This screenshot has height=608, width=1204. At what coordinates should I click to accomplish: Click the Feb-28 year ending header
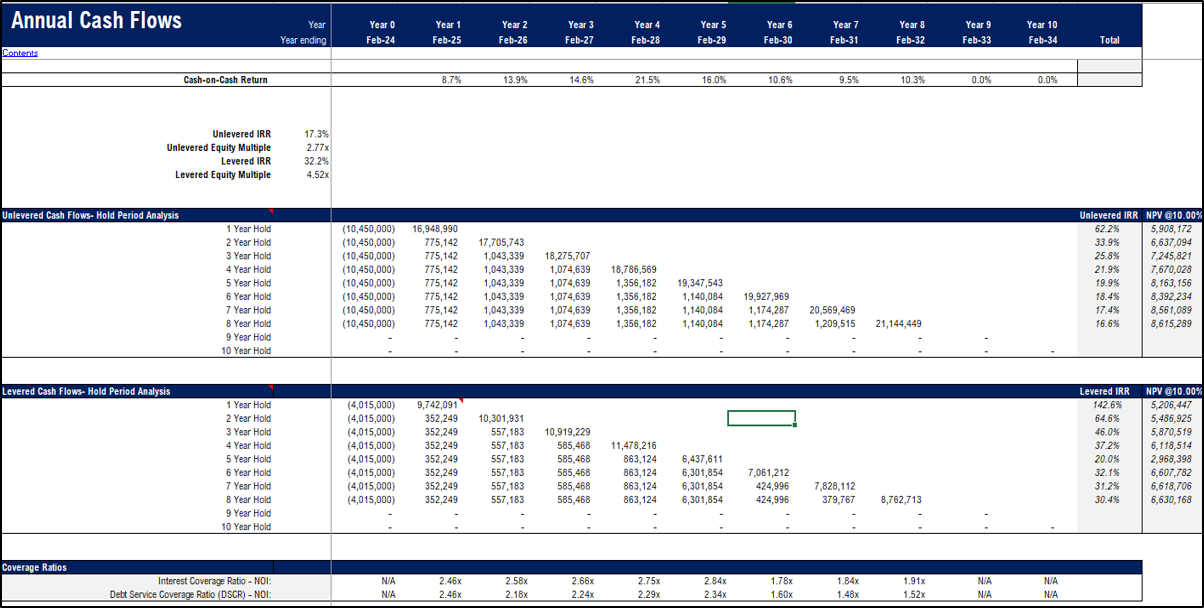pyautogui.click(x=646, y=40)
